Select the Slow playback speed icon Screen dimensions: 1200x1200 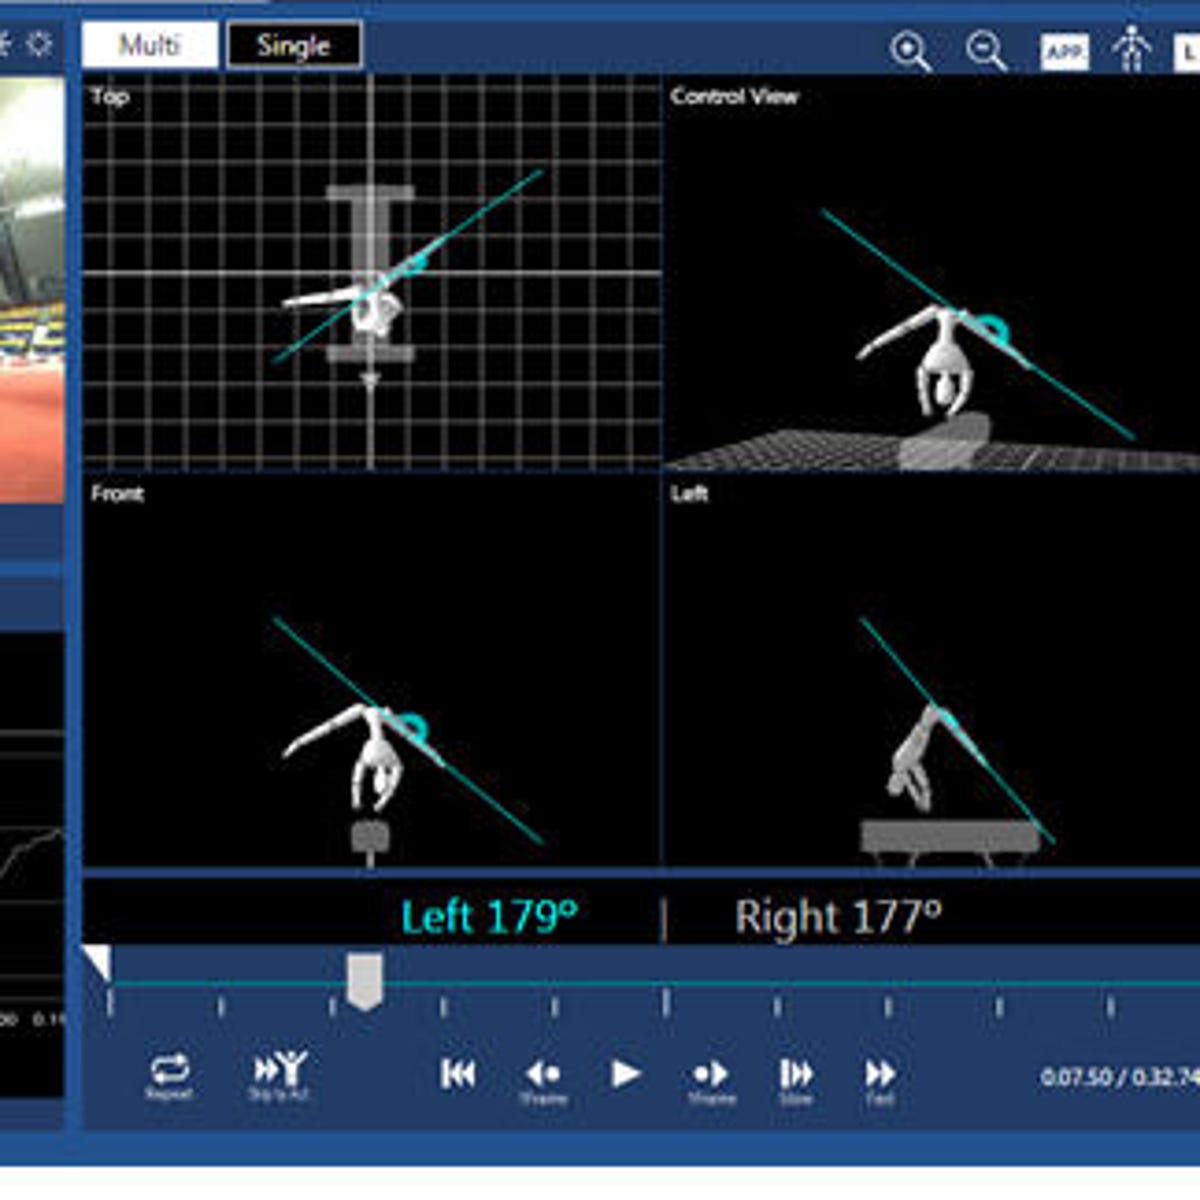click(798, 1072)
